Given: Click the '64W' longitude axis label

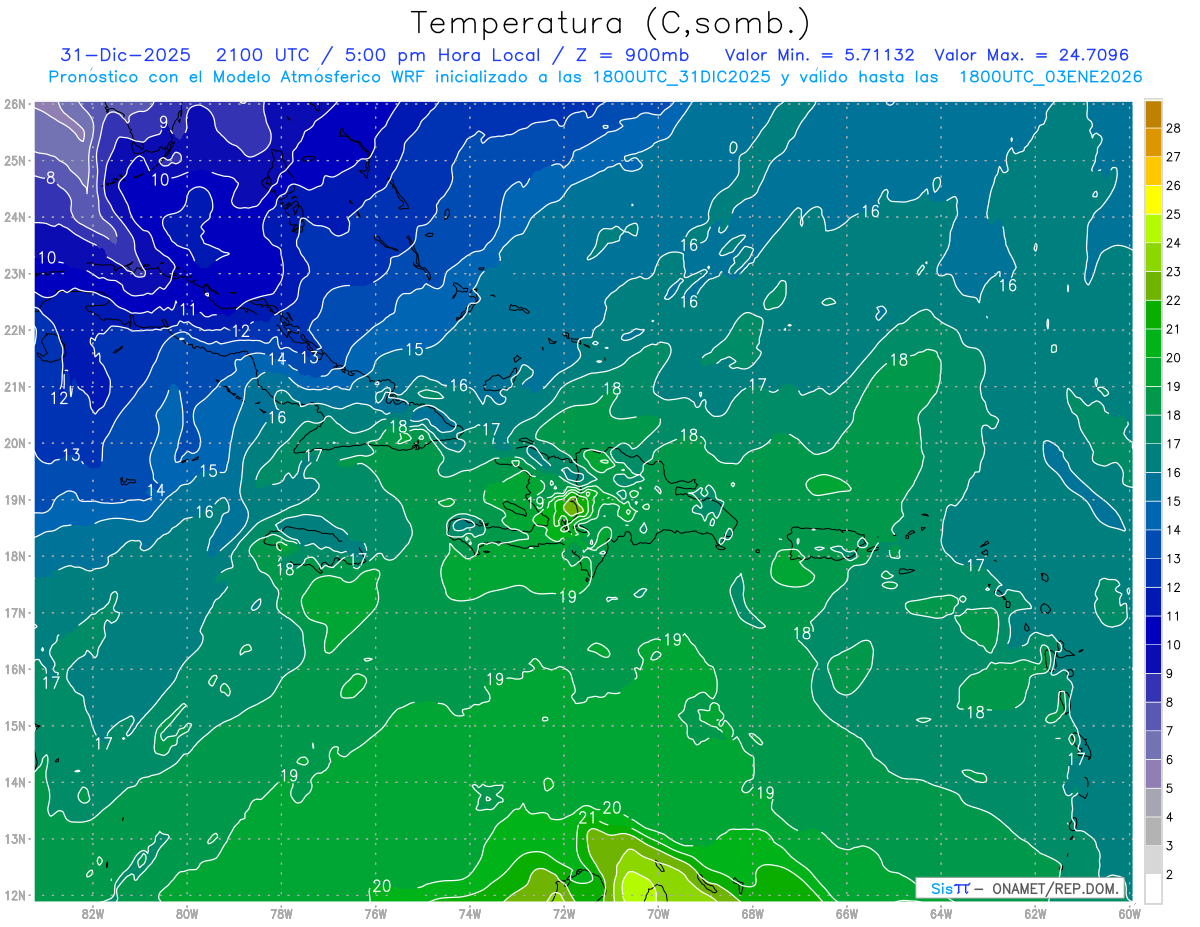Looking at the screenshot, I should [941, 913].
